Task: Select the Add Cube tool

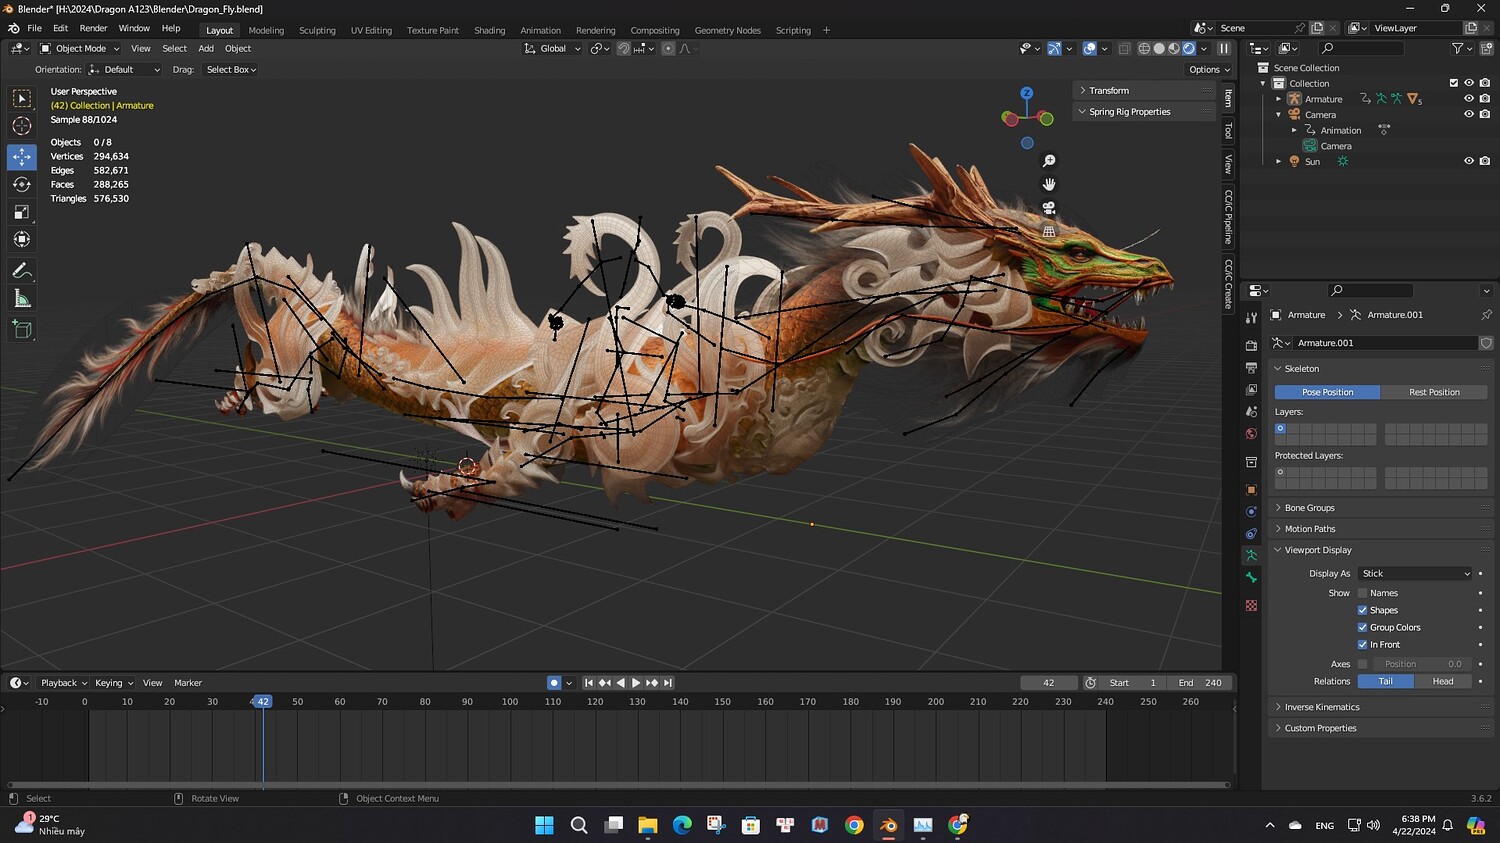Action: click(x=22, y=329)
